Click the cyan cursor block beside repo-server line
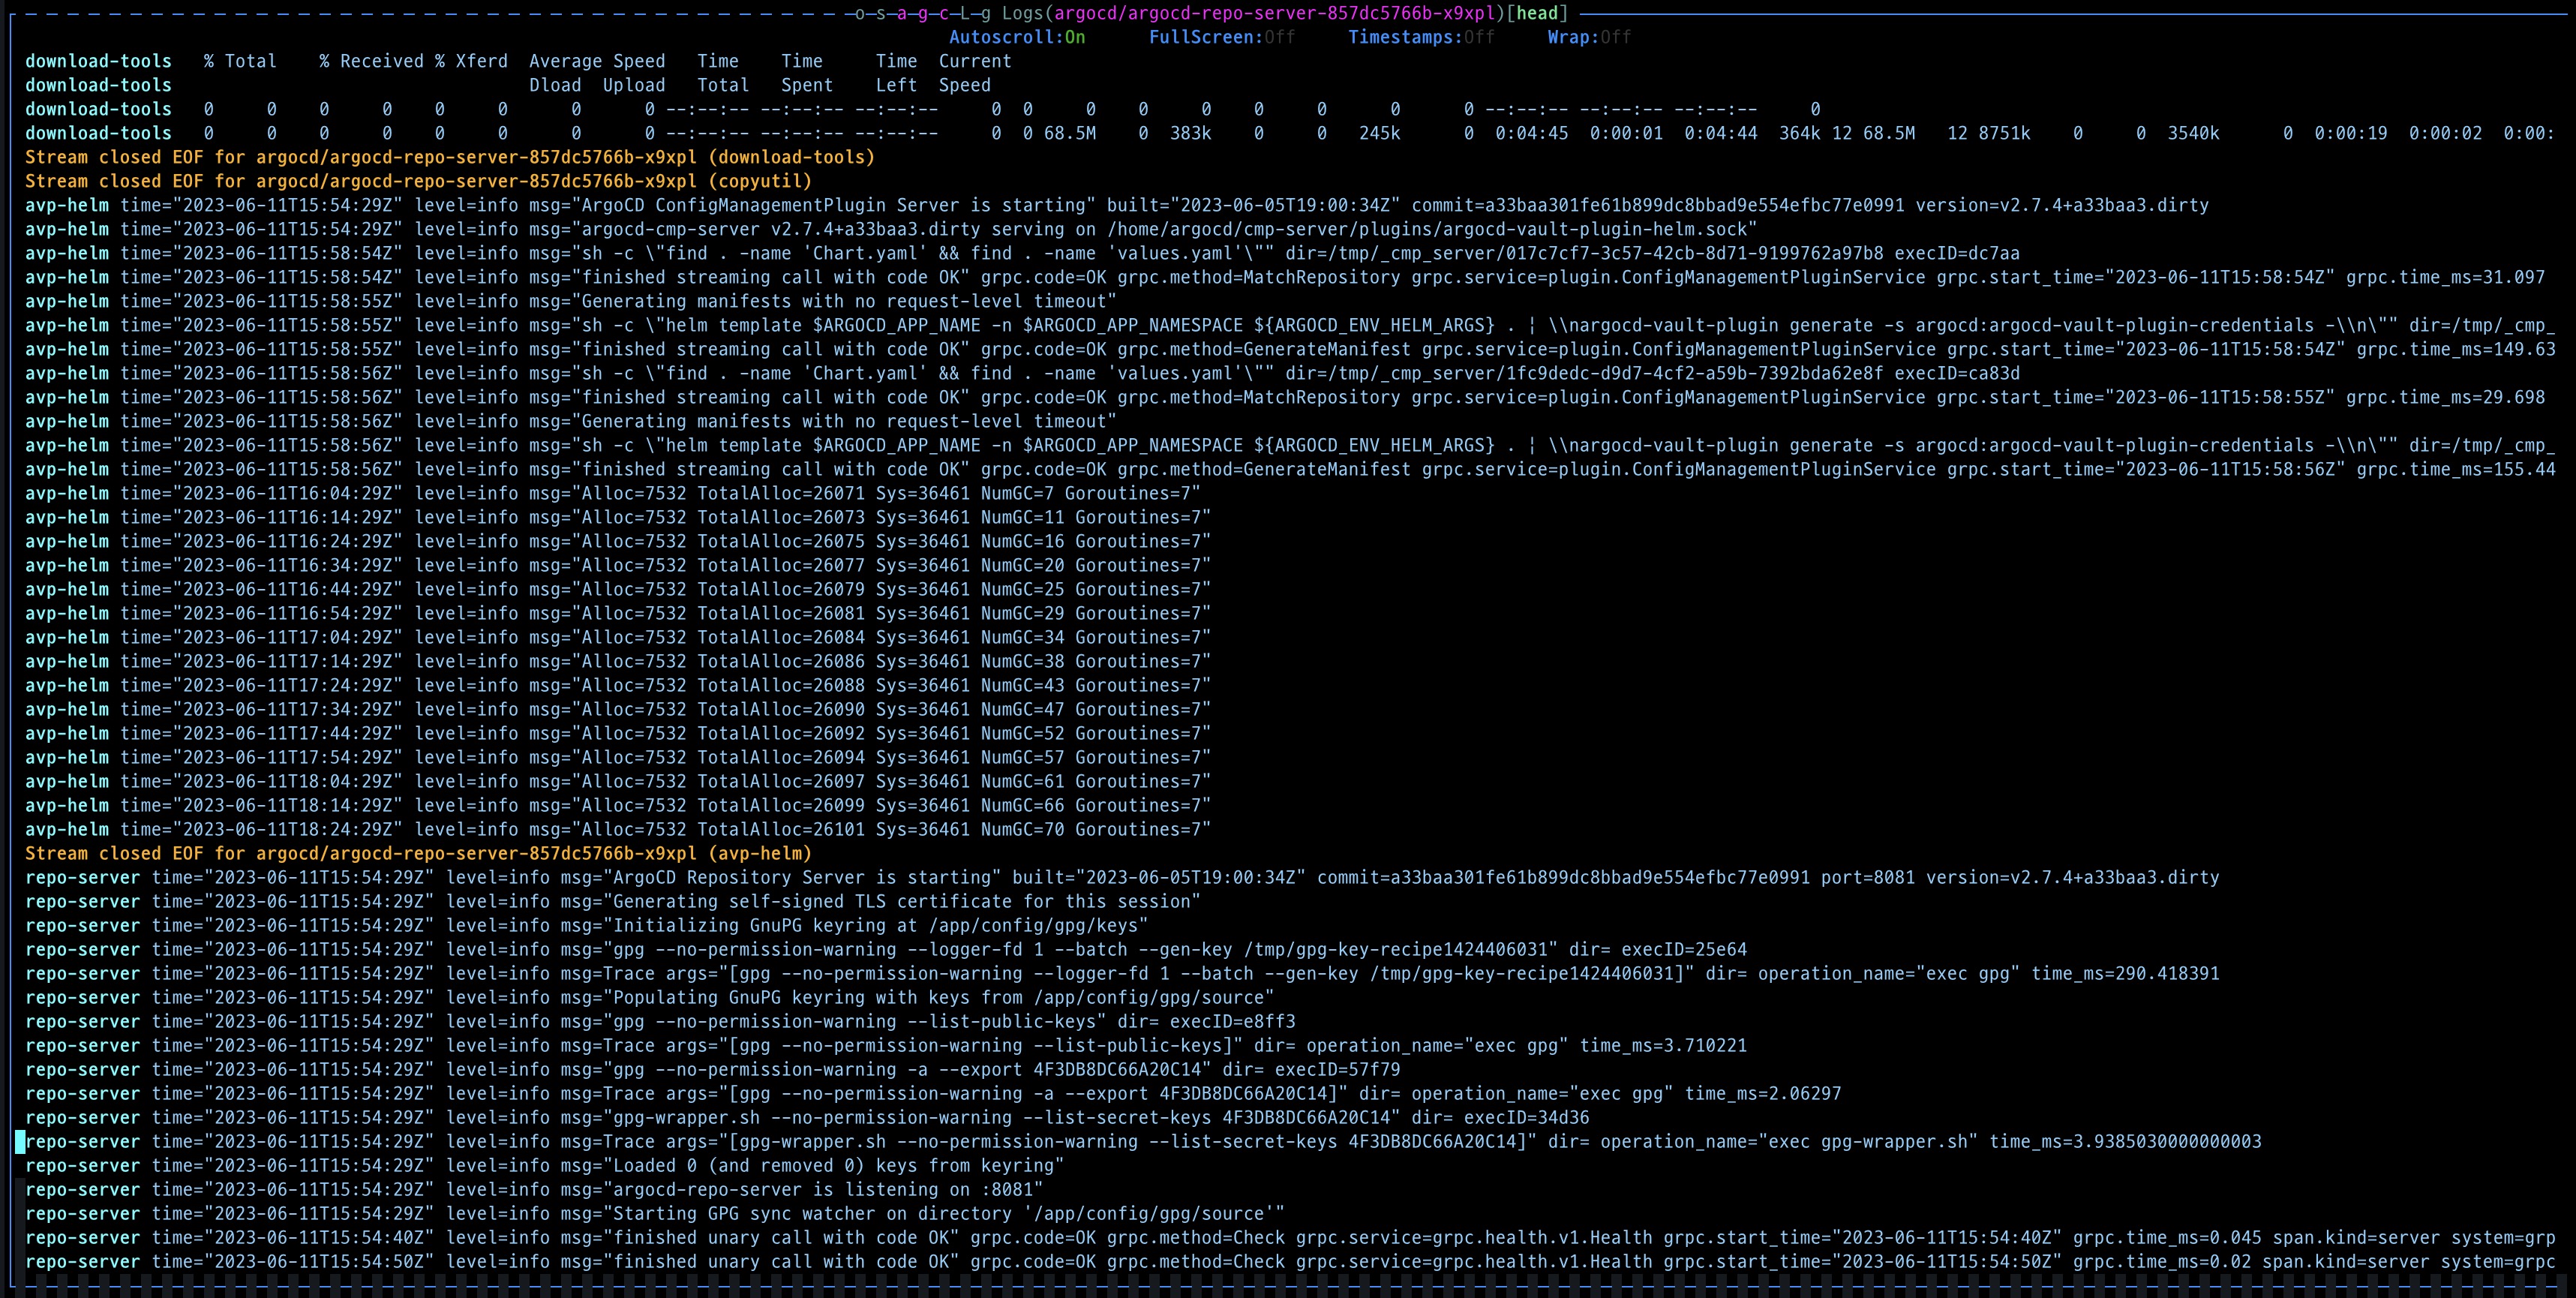Screen dimensions: 2576x1298 point(20,1142)
